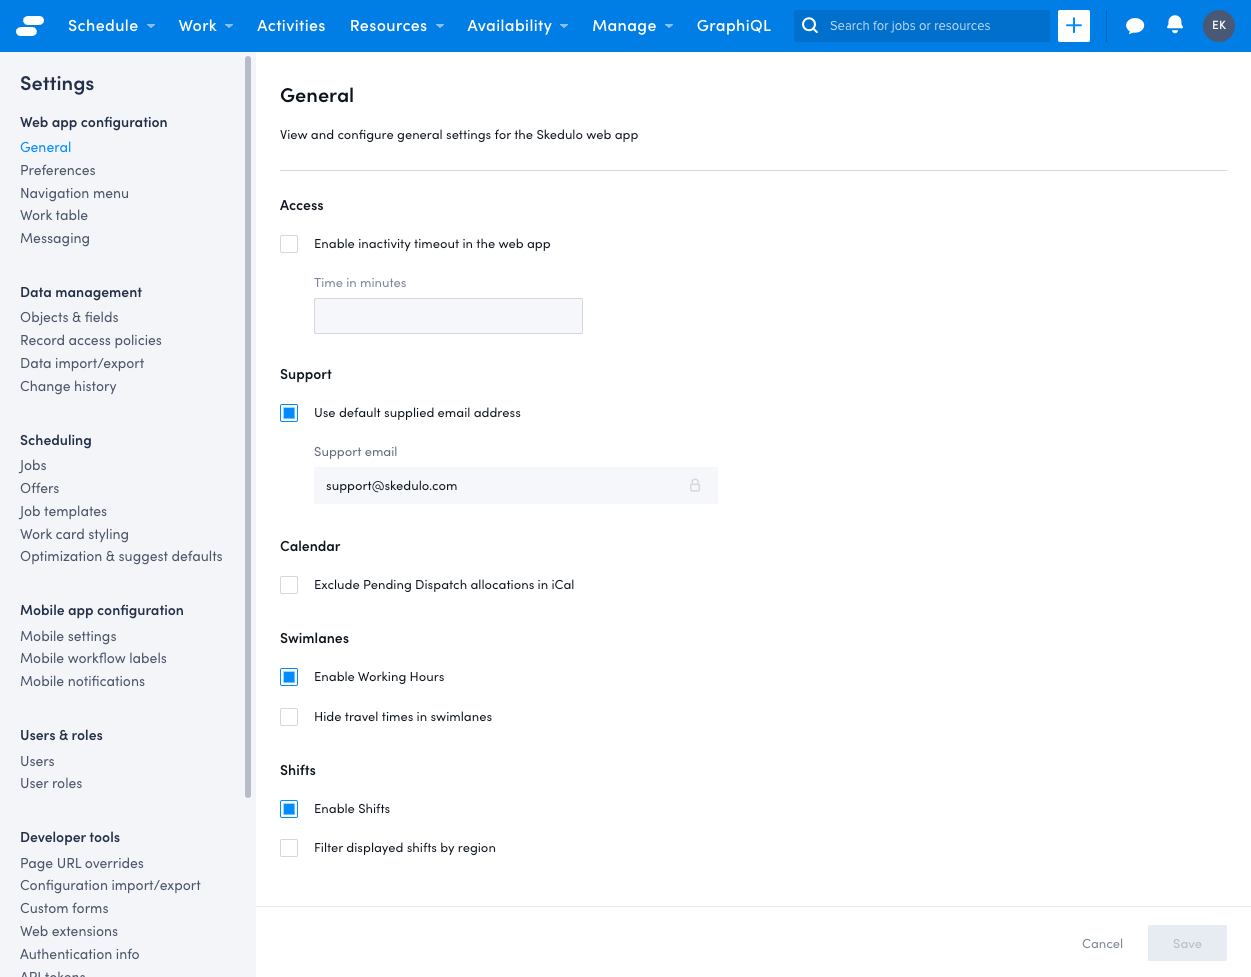Expand the Resources dropdown
This screenshot has width=1251, height=977.
[x=390, y=26]
